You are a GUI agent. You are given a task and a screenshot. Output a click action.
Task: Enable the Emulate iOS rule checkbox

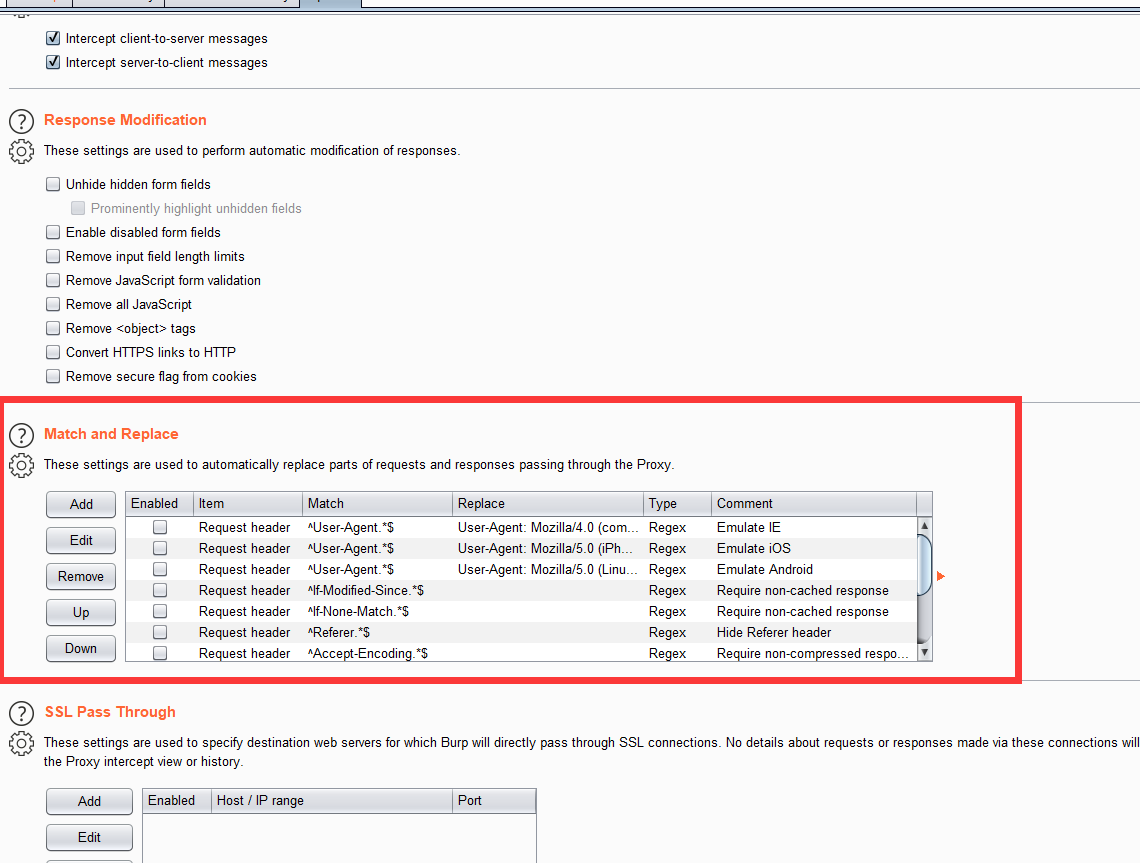[160, 548]
